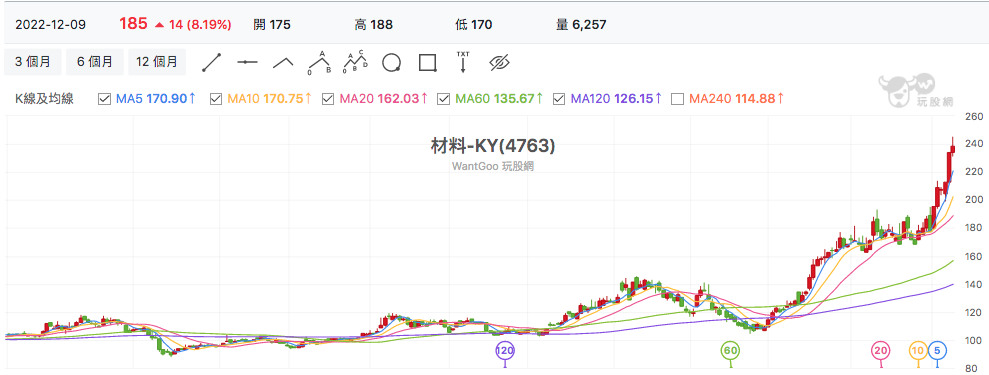
Task: Select the TXT text annotation tool
Action: 463,62
